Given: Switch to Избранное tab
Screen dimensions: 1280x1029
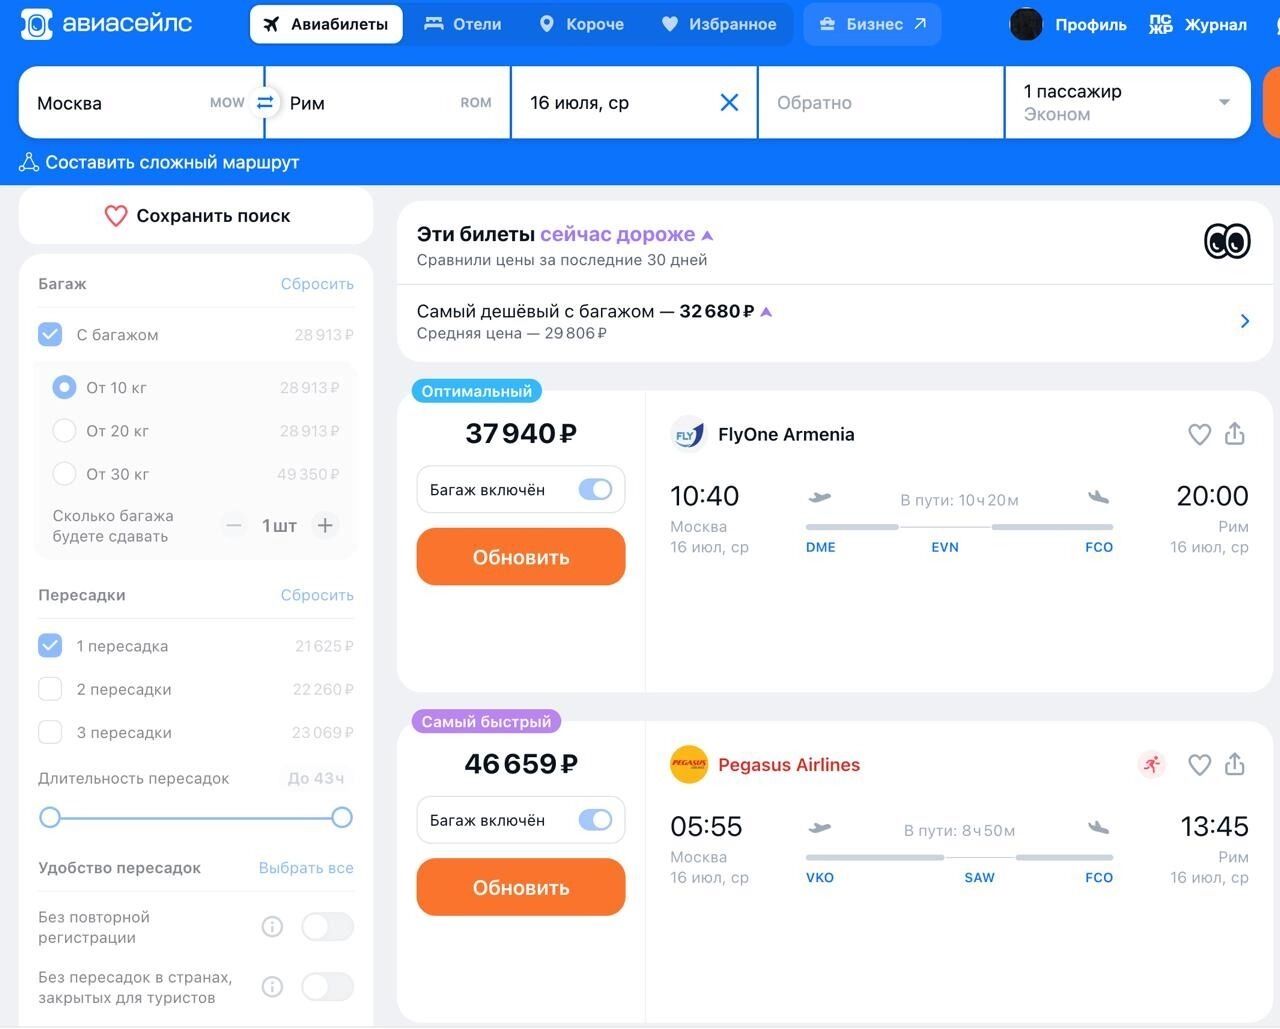Looking at the screenshot, I should click(x=718, y=24).
